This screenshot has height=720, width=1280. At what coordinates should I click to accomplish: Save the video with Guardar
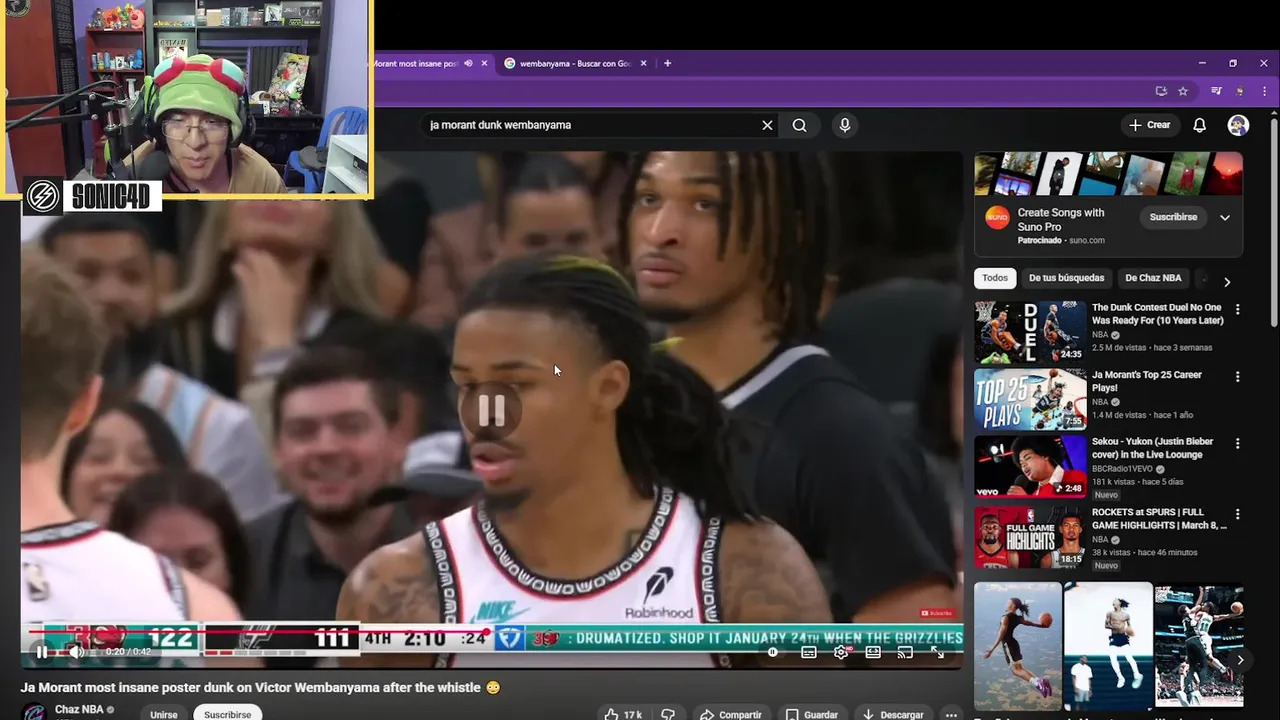[x=812, y=714]
